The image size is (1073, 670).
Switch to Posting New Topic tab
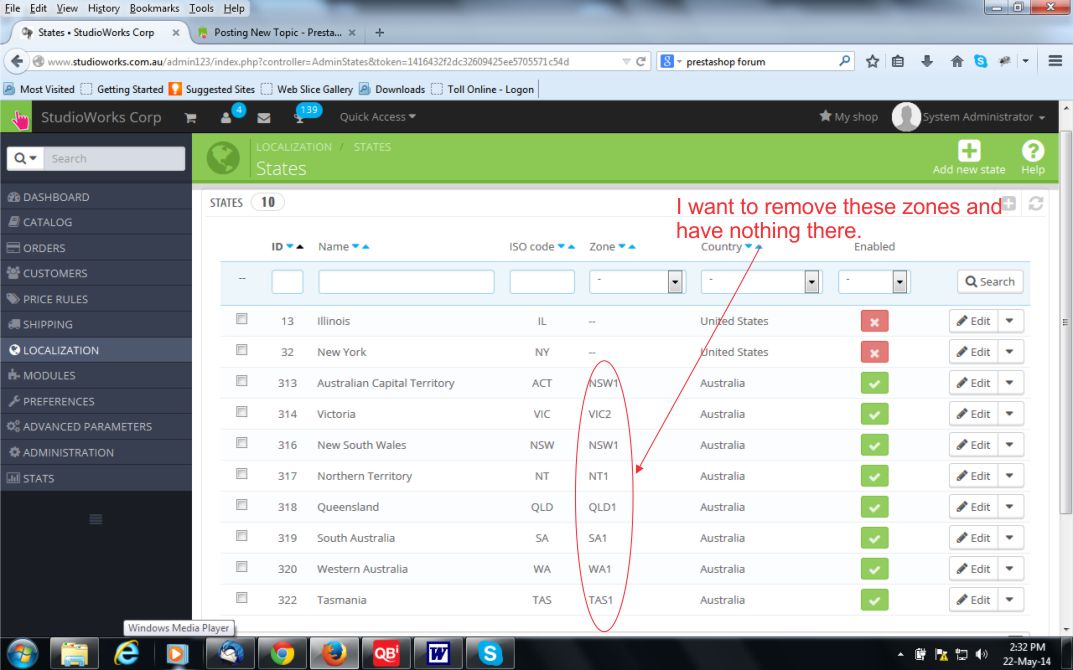tap(278, 32)
